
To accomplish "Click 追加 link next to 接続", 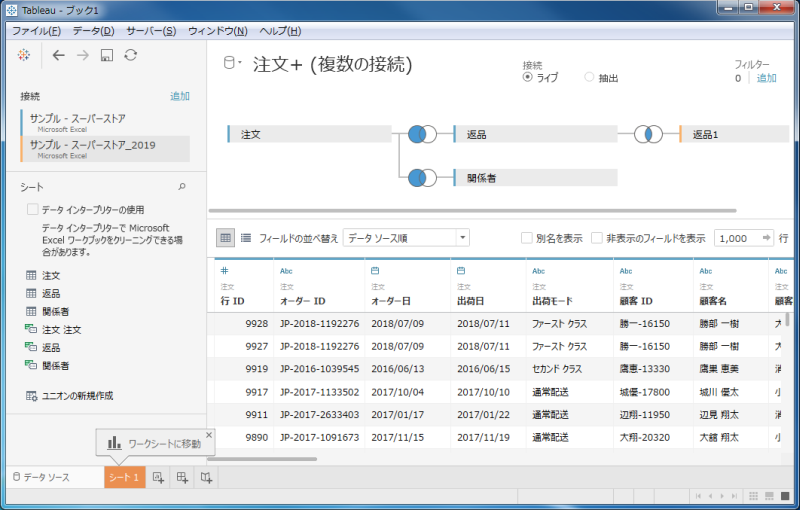I will tap(180, 96).
